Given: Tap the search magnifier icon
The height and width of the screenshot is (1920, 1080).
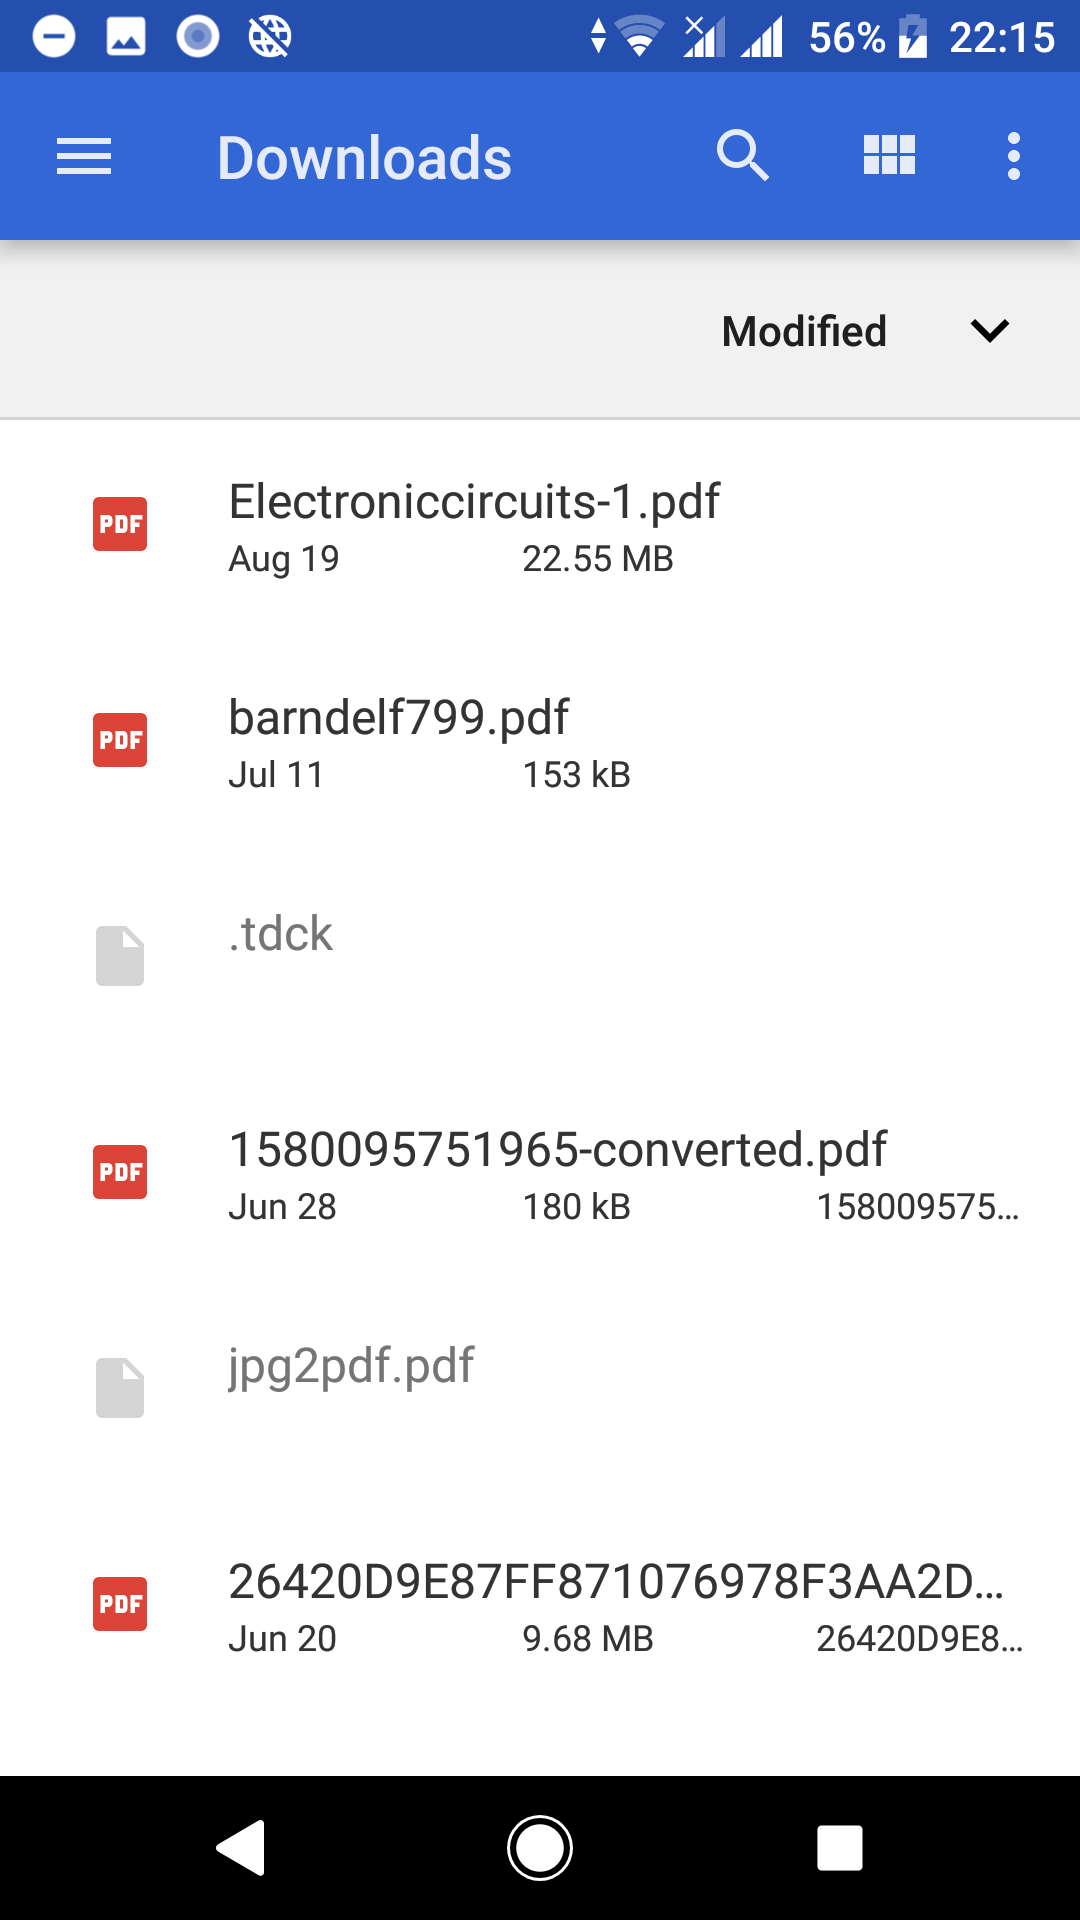Looking at the screenshot, I should (x=742, y=156).
